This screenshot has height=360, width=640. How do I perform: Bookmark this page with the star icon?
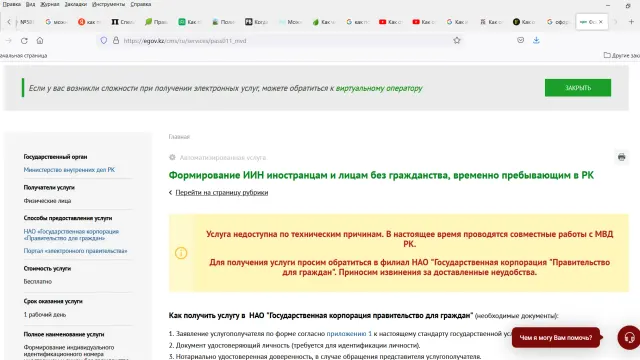point(457,40)
